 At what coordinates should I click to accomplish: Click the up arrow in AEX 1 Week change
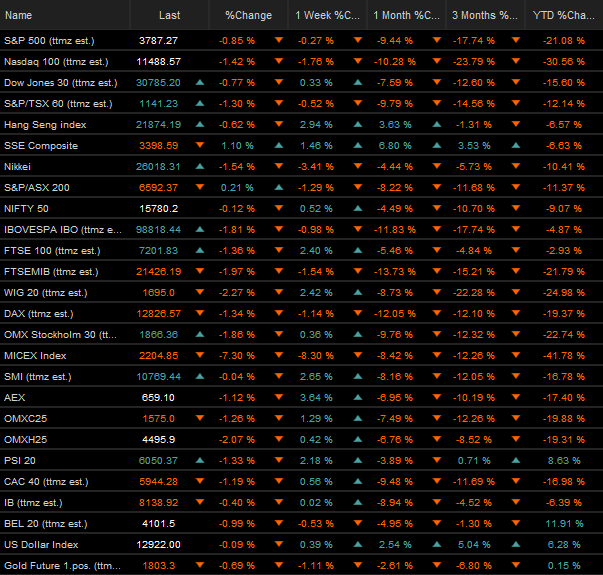point(358,397)
